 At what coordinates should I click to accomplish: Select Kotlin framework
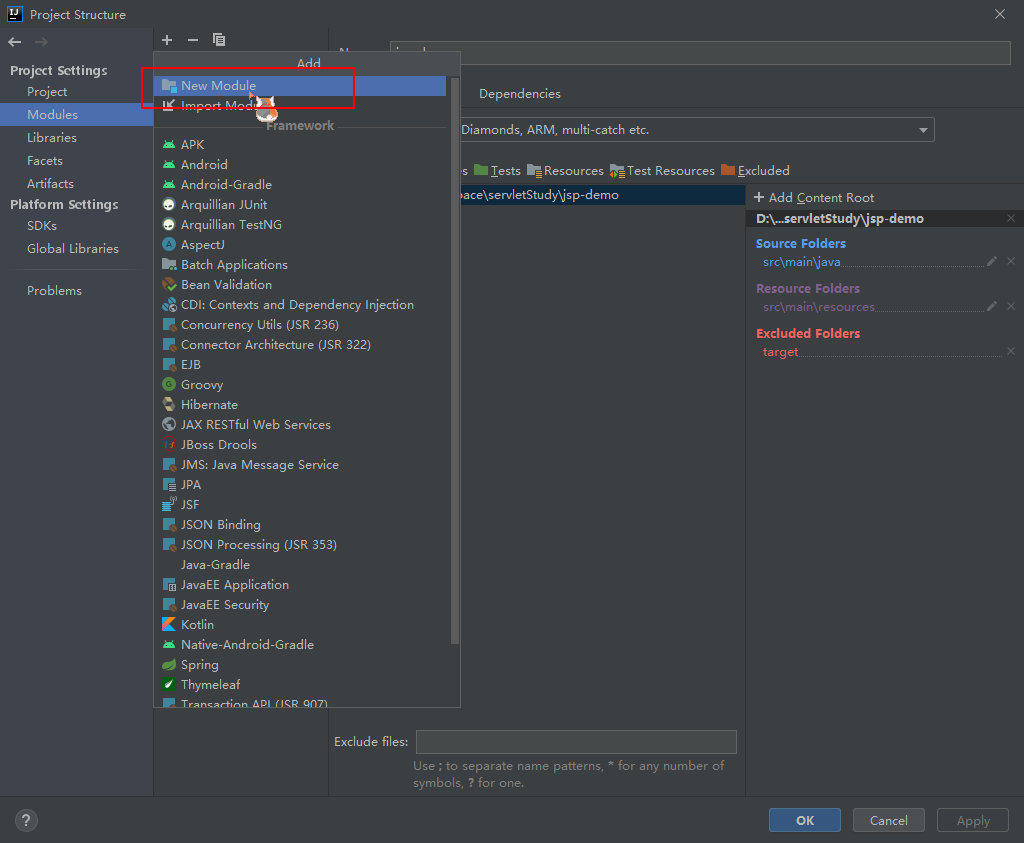point(302,625)
